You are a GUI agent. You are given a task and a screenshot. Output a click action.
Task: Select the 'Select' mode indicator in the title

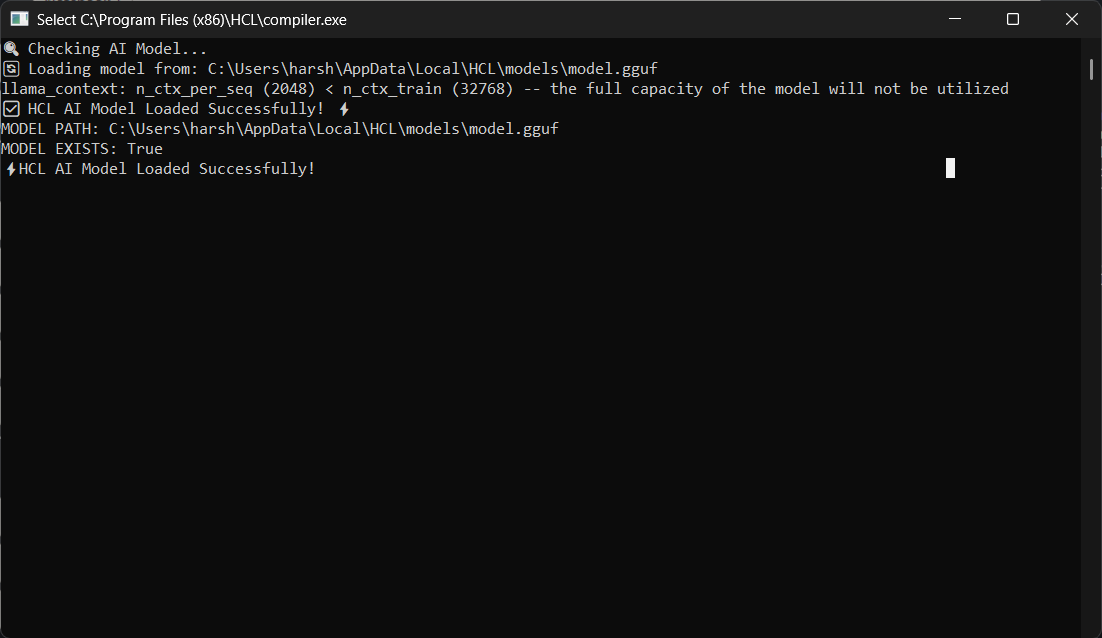click(55, 18)
